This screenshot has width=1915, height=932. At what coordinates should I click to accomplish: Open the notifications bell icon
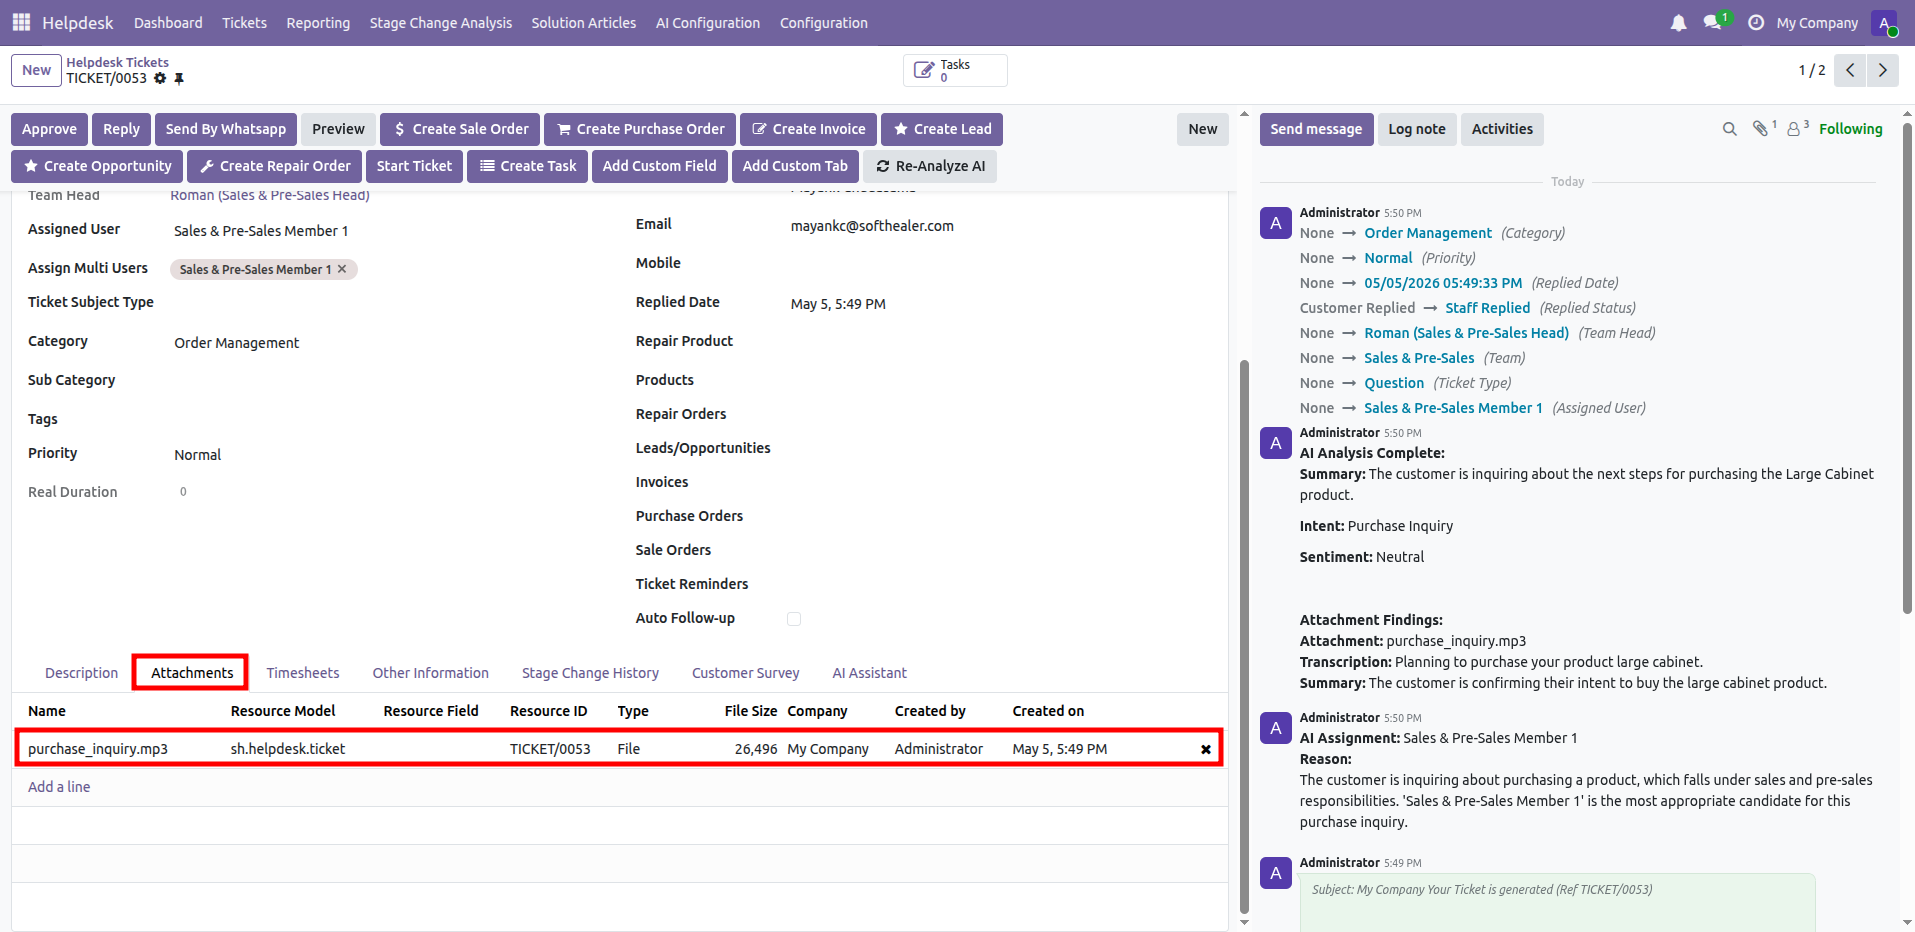point(1678,23)
